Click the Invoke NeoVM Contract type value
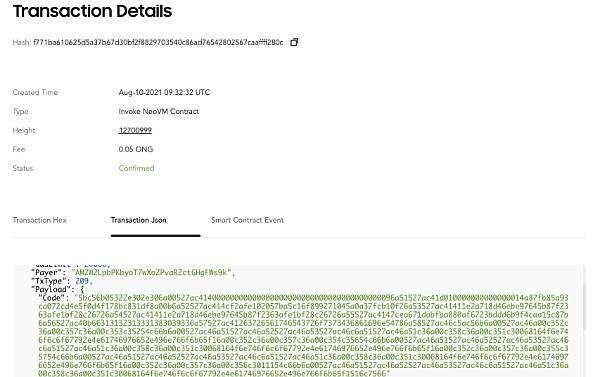The width and height of the screenshot is (600, 377). coord(158,111)
